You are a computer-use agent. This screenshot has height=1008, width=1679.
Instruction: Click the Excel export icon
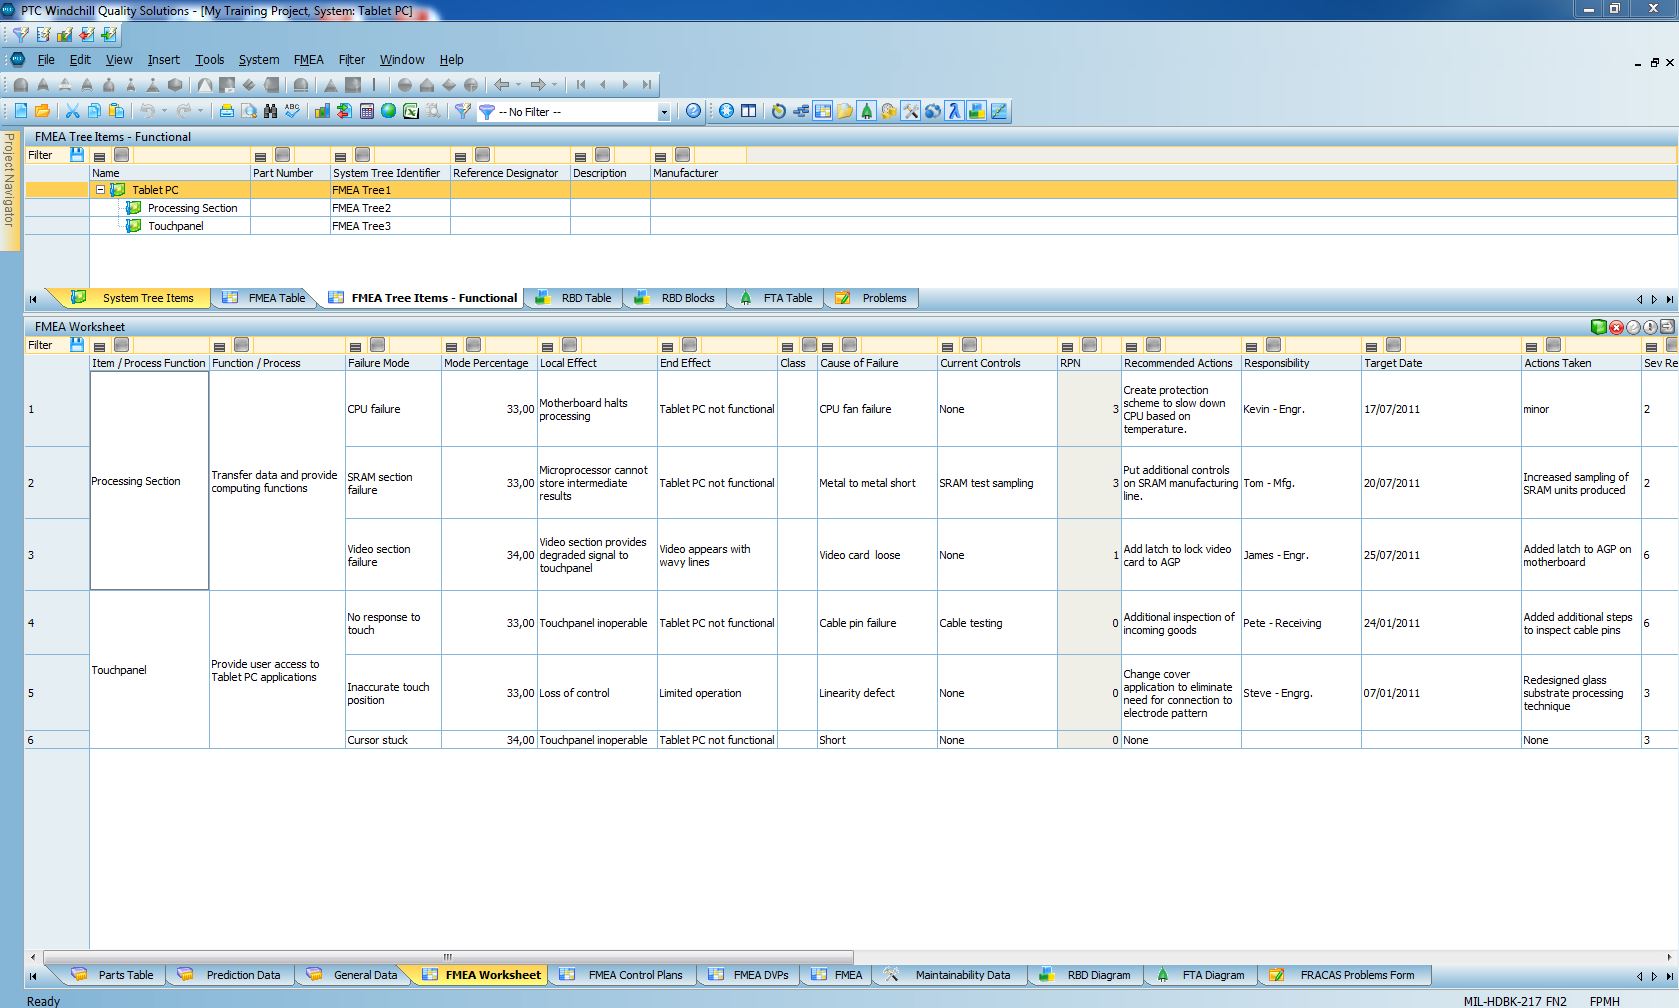pos(410,111)
